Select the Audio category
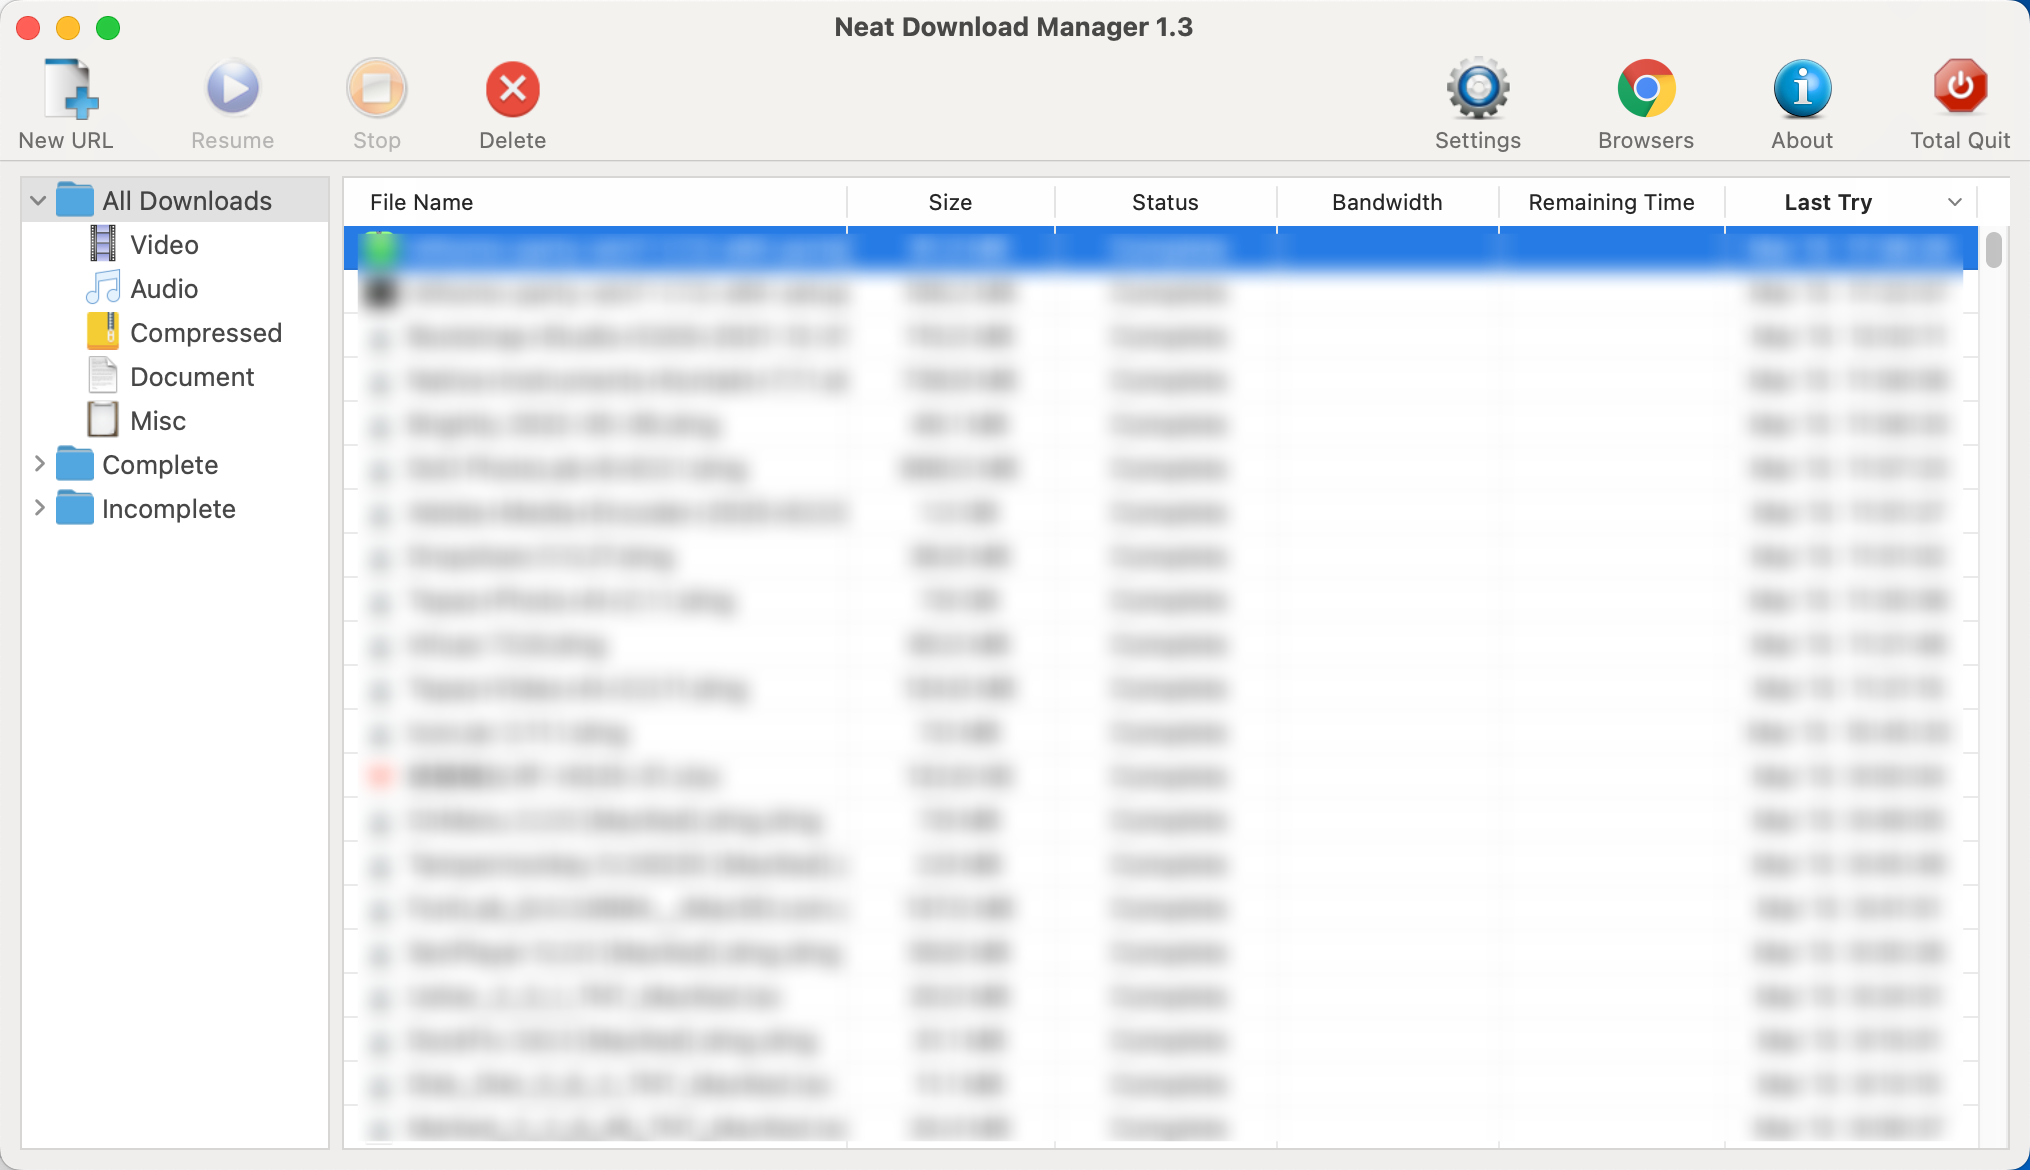 (164, 289)
